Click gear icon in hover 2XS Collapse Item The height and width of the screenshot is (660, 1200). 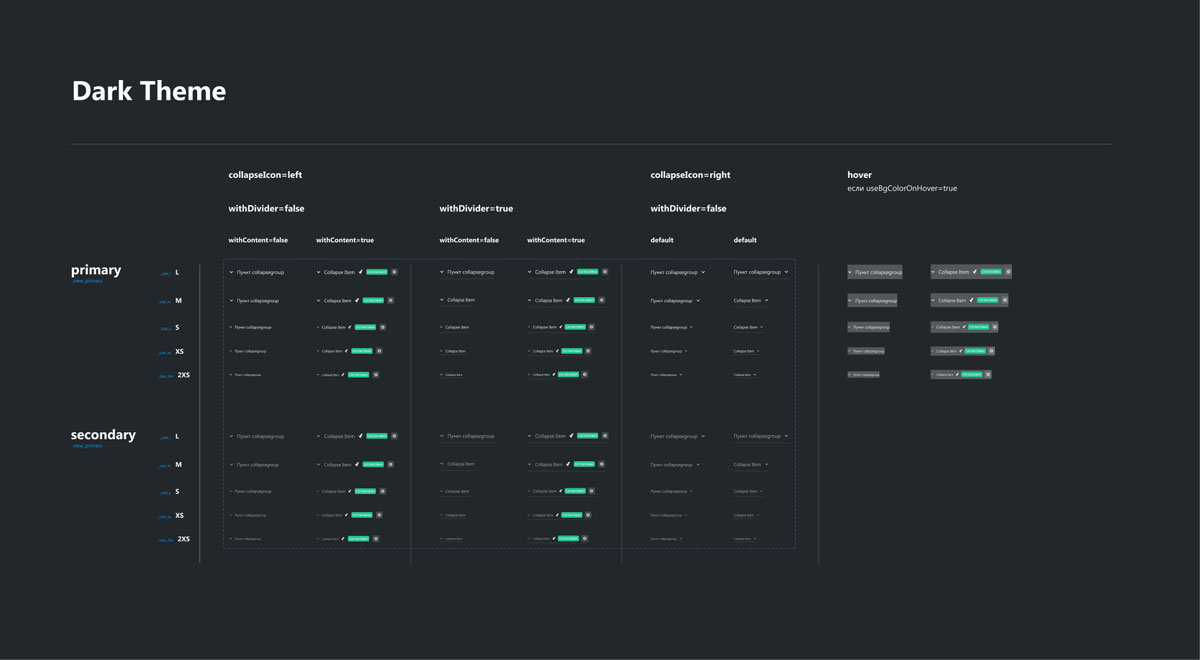(x=988, y=375)
